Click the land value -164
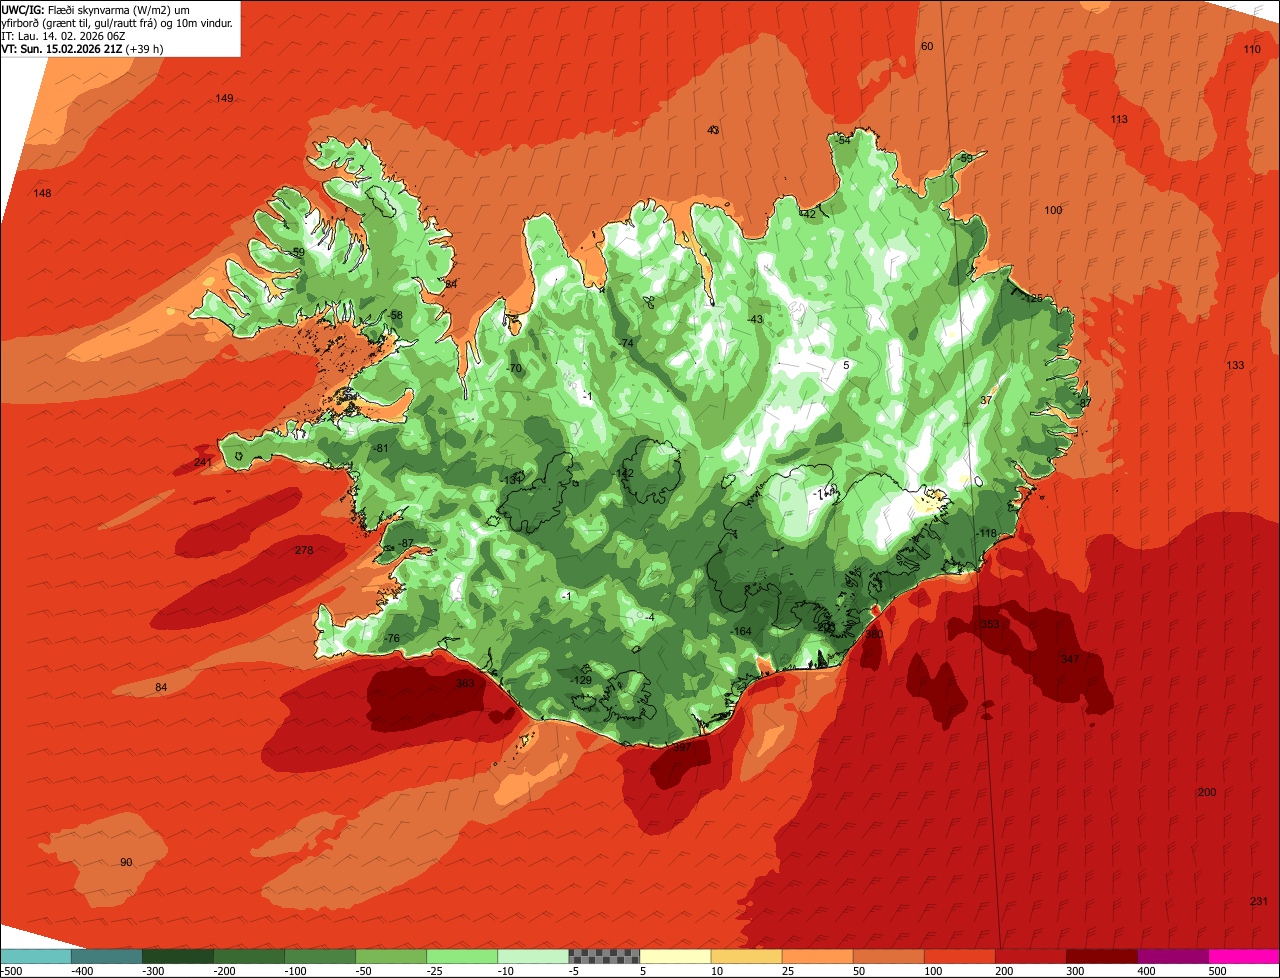This screenshot has width=1280, height=978. pos(741,632)
